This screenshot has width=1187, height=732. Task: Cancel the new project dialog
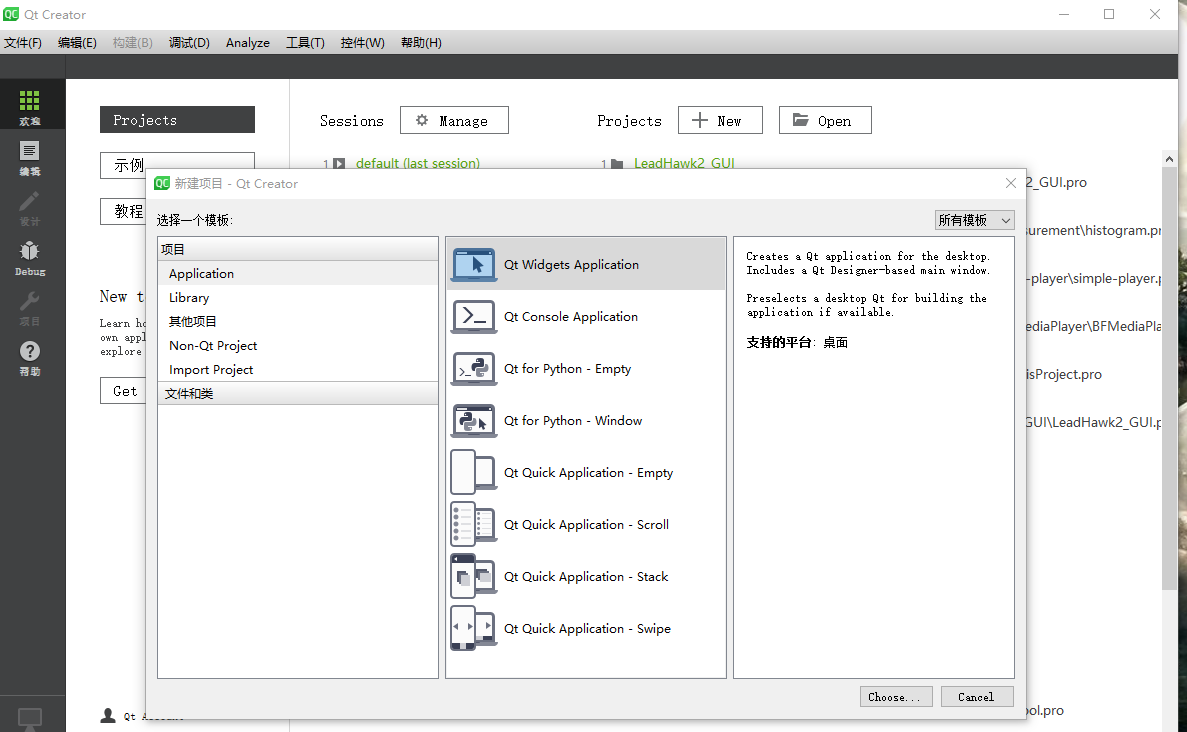pos(977,697)
